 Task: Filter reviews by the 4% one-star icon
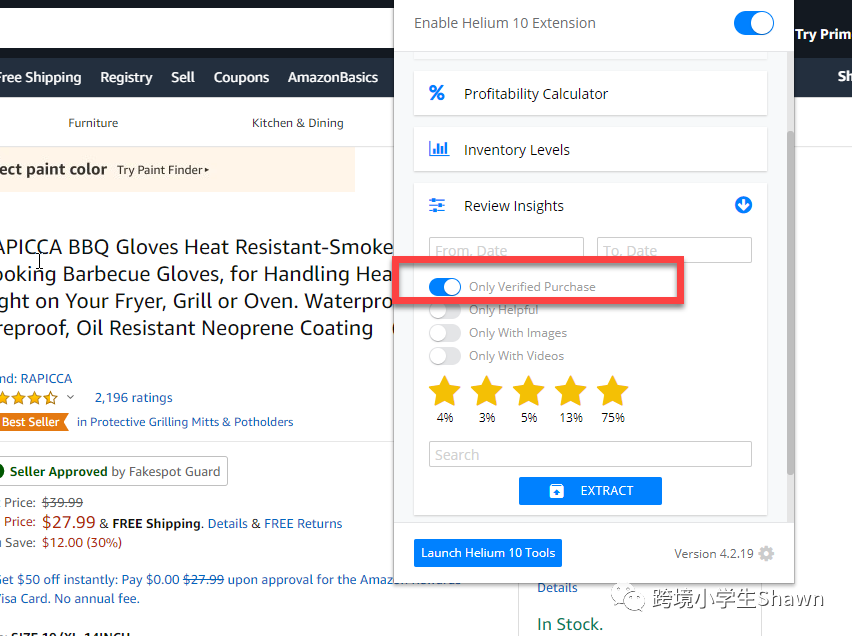click(444, 392)
